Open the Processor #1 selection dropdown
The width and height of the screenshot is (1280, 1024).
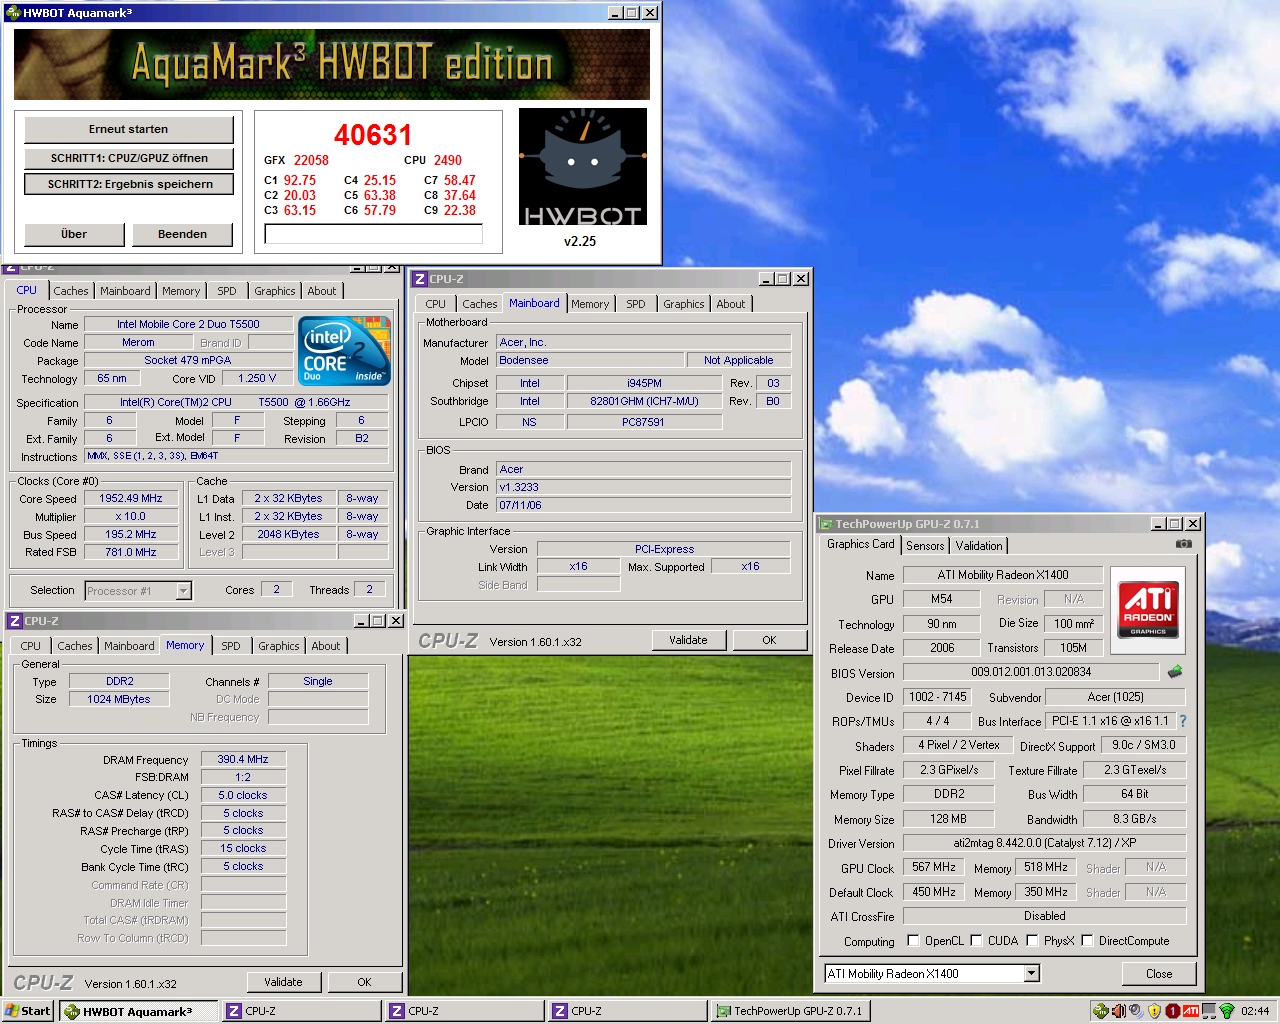tap(183, 591)
